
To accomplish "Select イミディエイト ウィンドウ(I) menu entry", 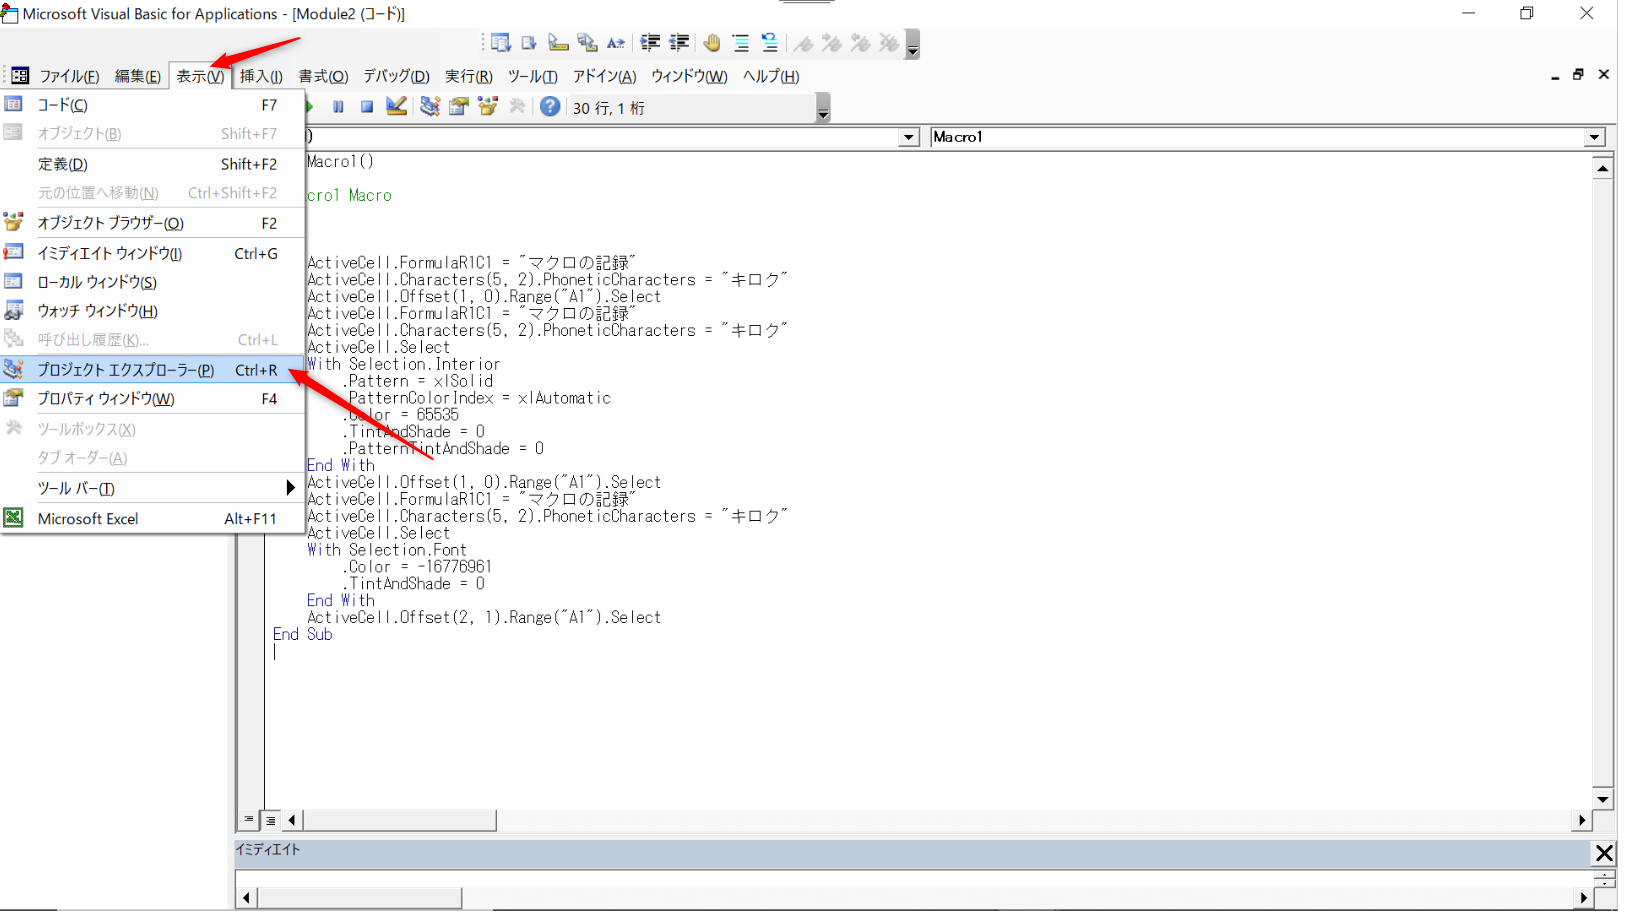I will [x=153, y=254].
